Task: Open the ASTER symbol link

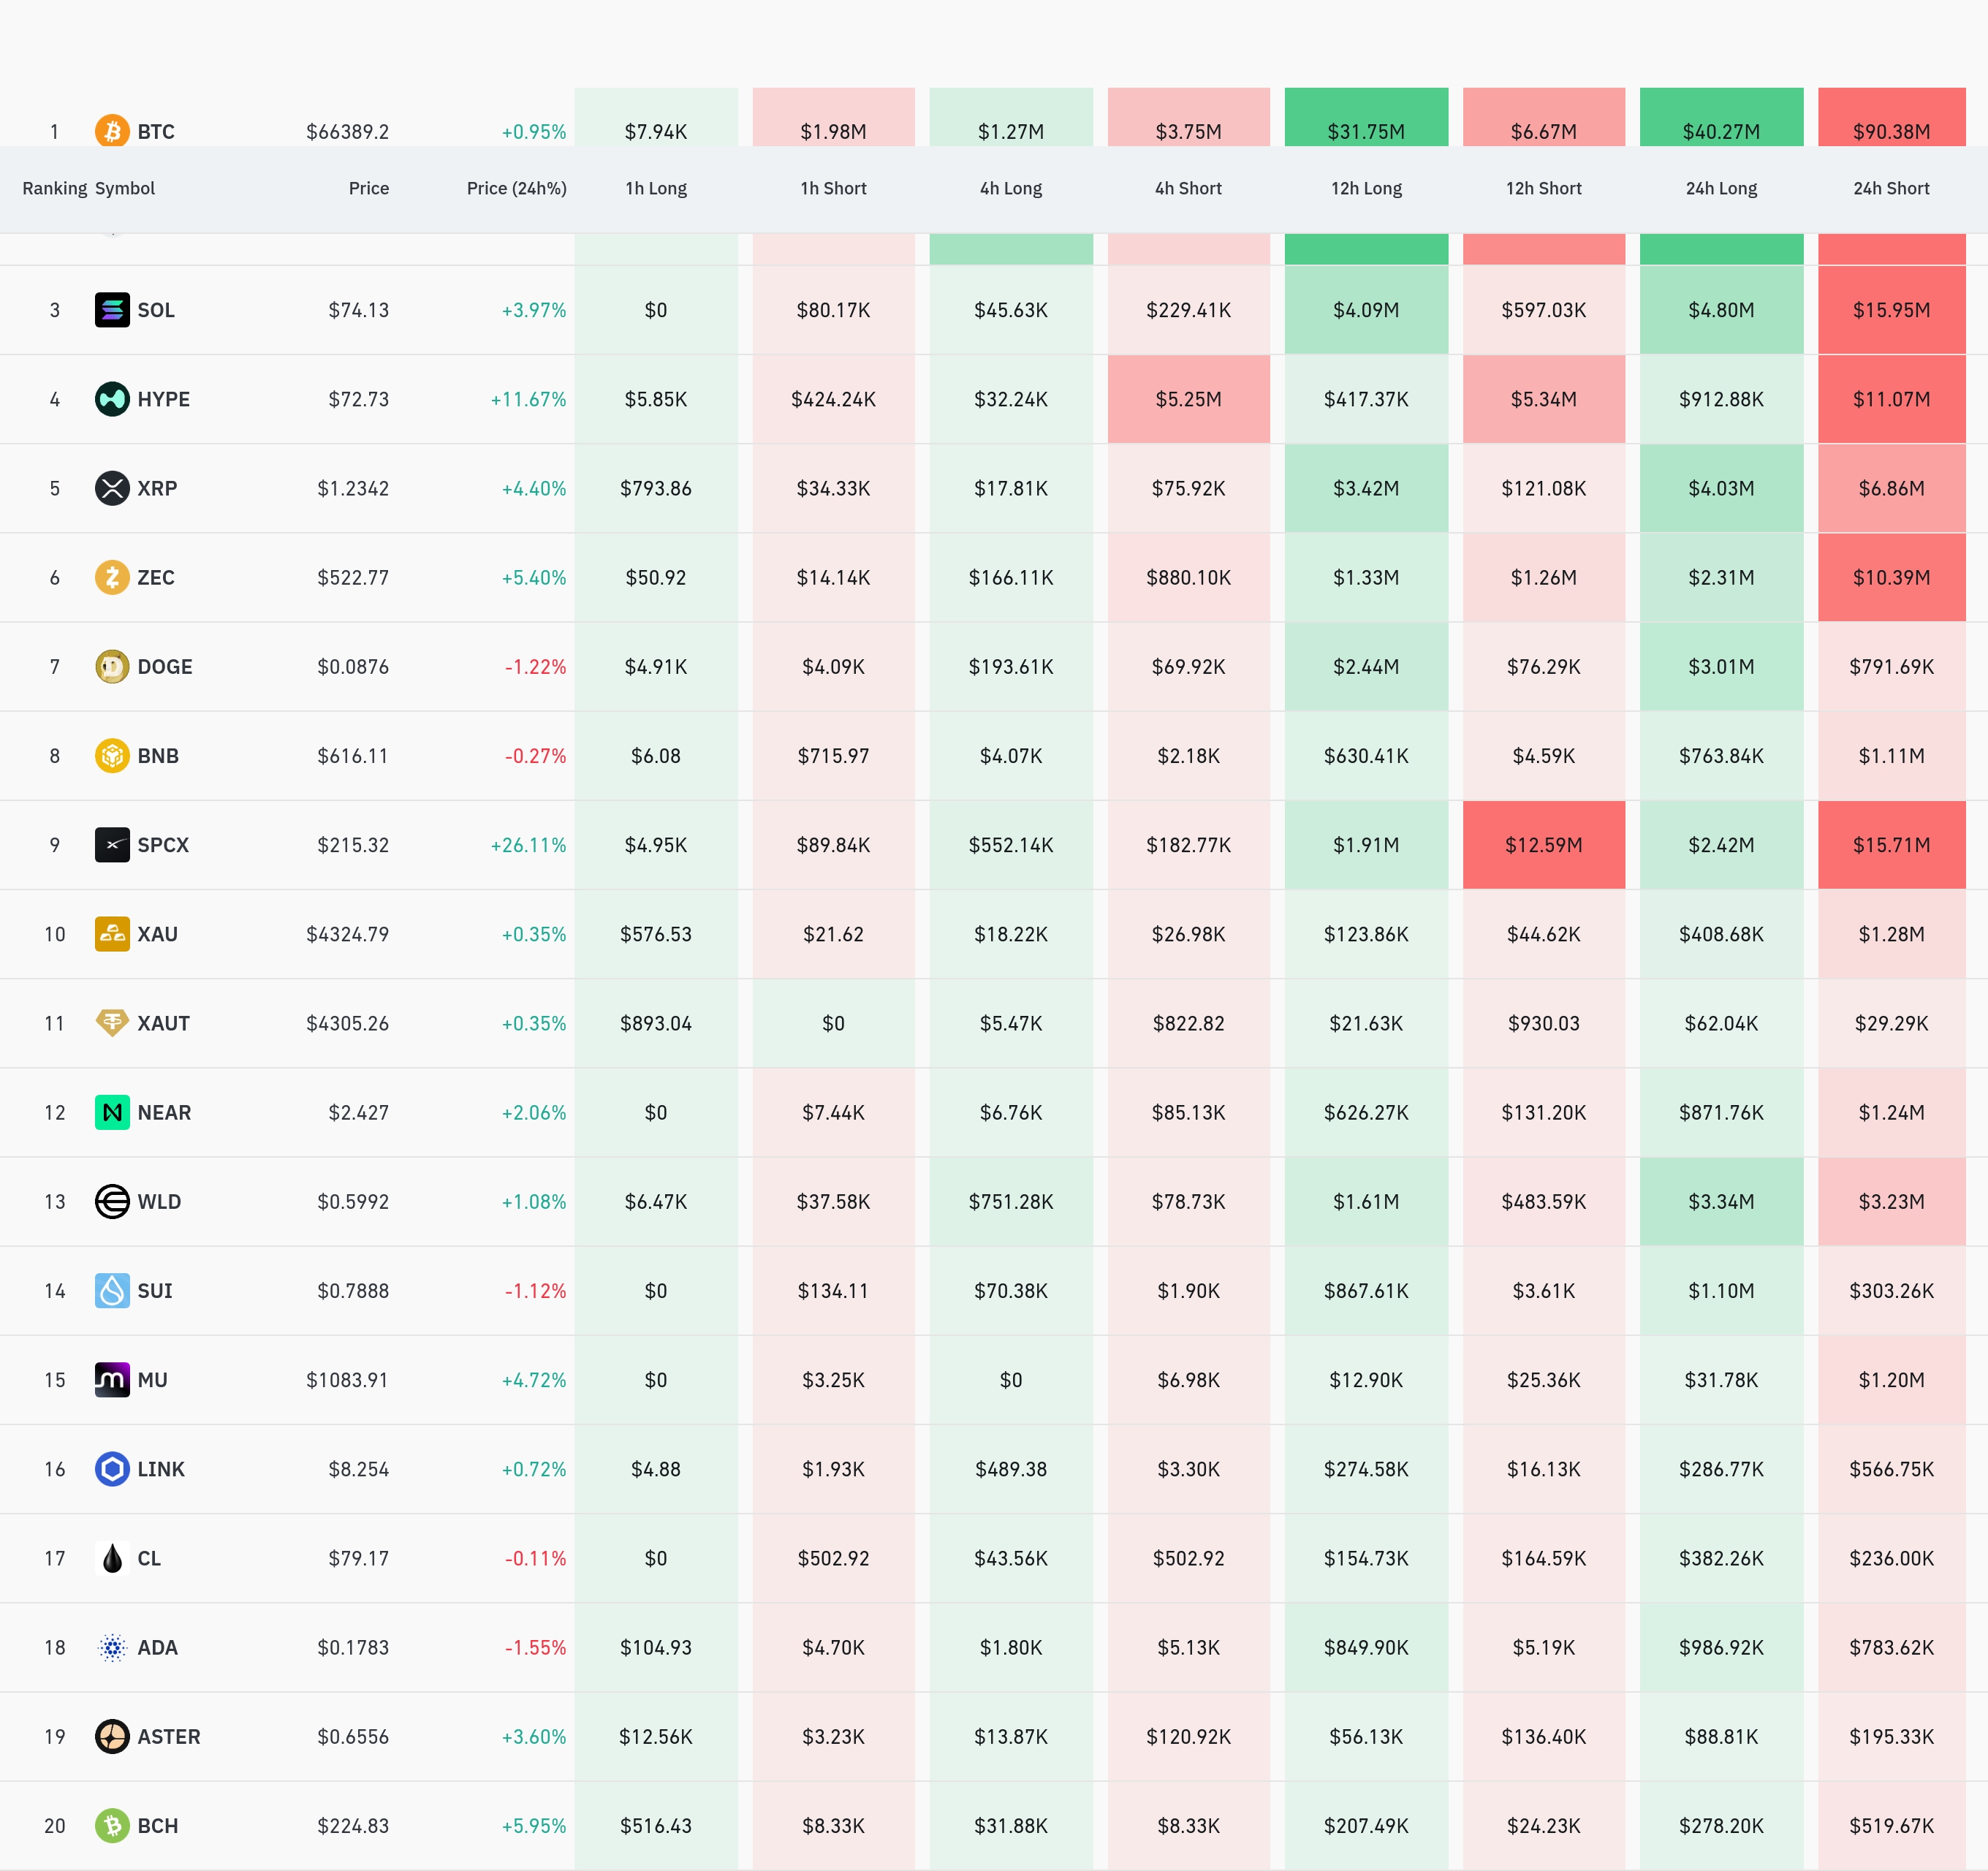Action: [x=169, y=1736]
